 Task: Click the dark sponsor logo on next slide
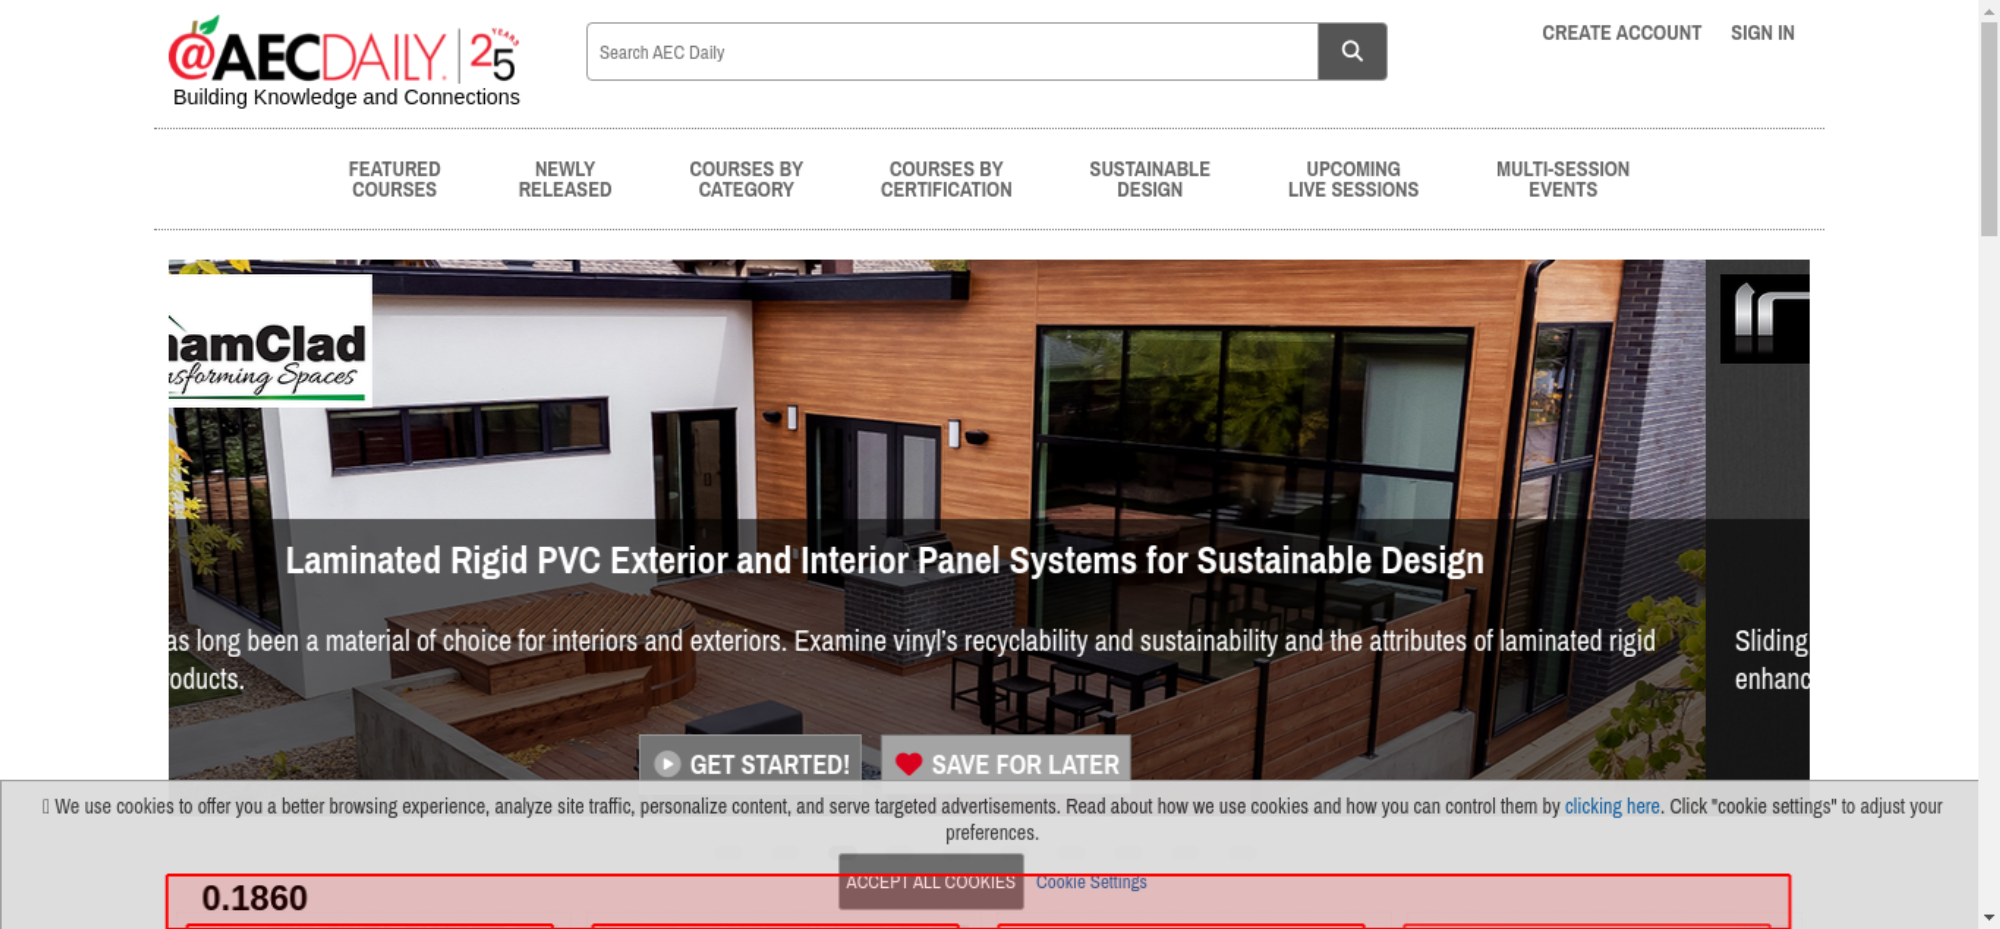1764,318
